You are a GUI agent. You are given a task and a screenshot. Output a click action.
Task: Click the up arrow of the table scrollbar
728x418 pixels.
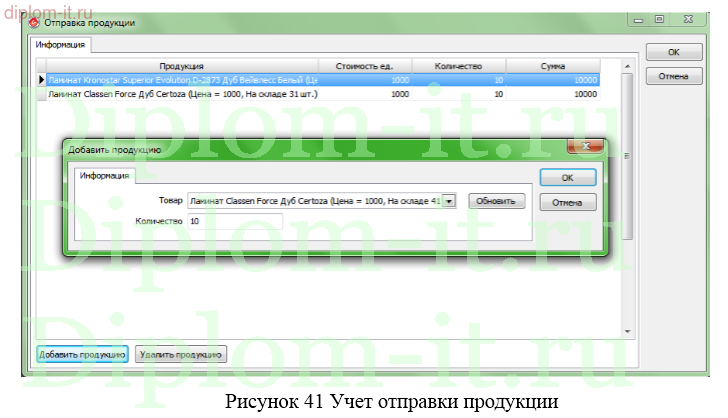(627, 67)
